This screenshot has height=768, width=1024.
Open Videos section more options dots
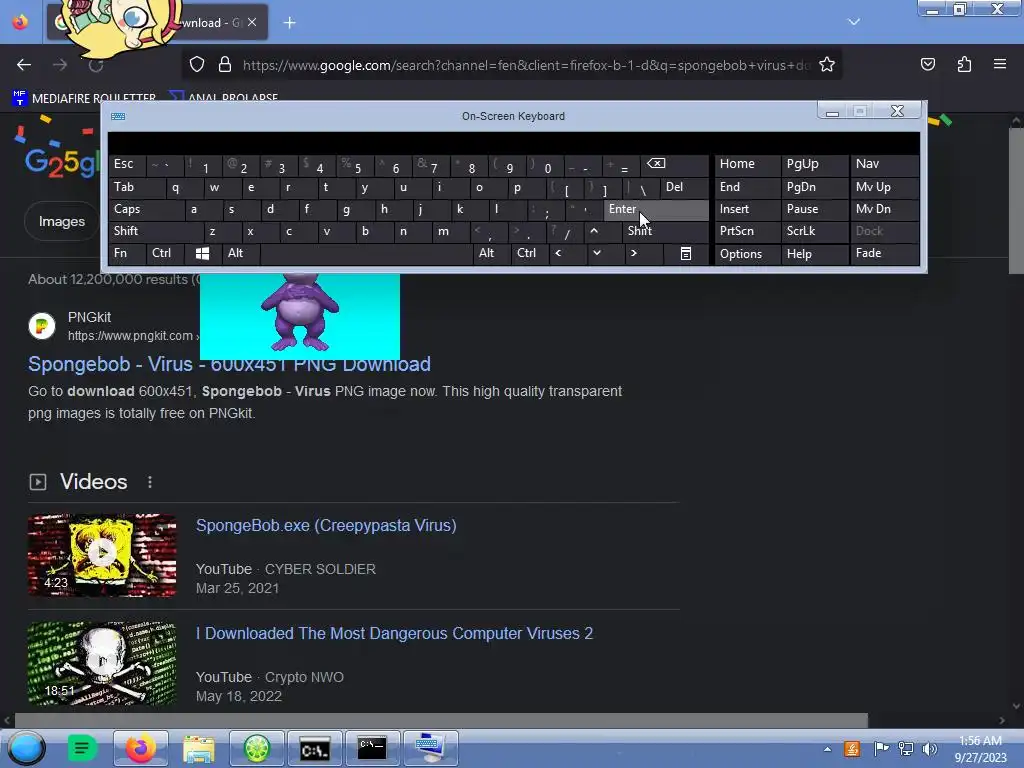[150, 482]
